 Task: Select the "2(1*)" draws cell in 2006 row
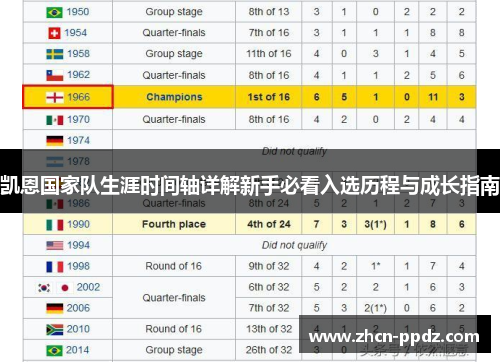point(375,308)
